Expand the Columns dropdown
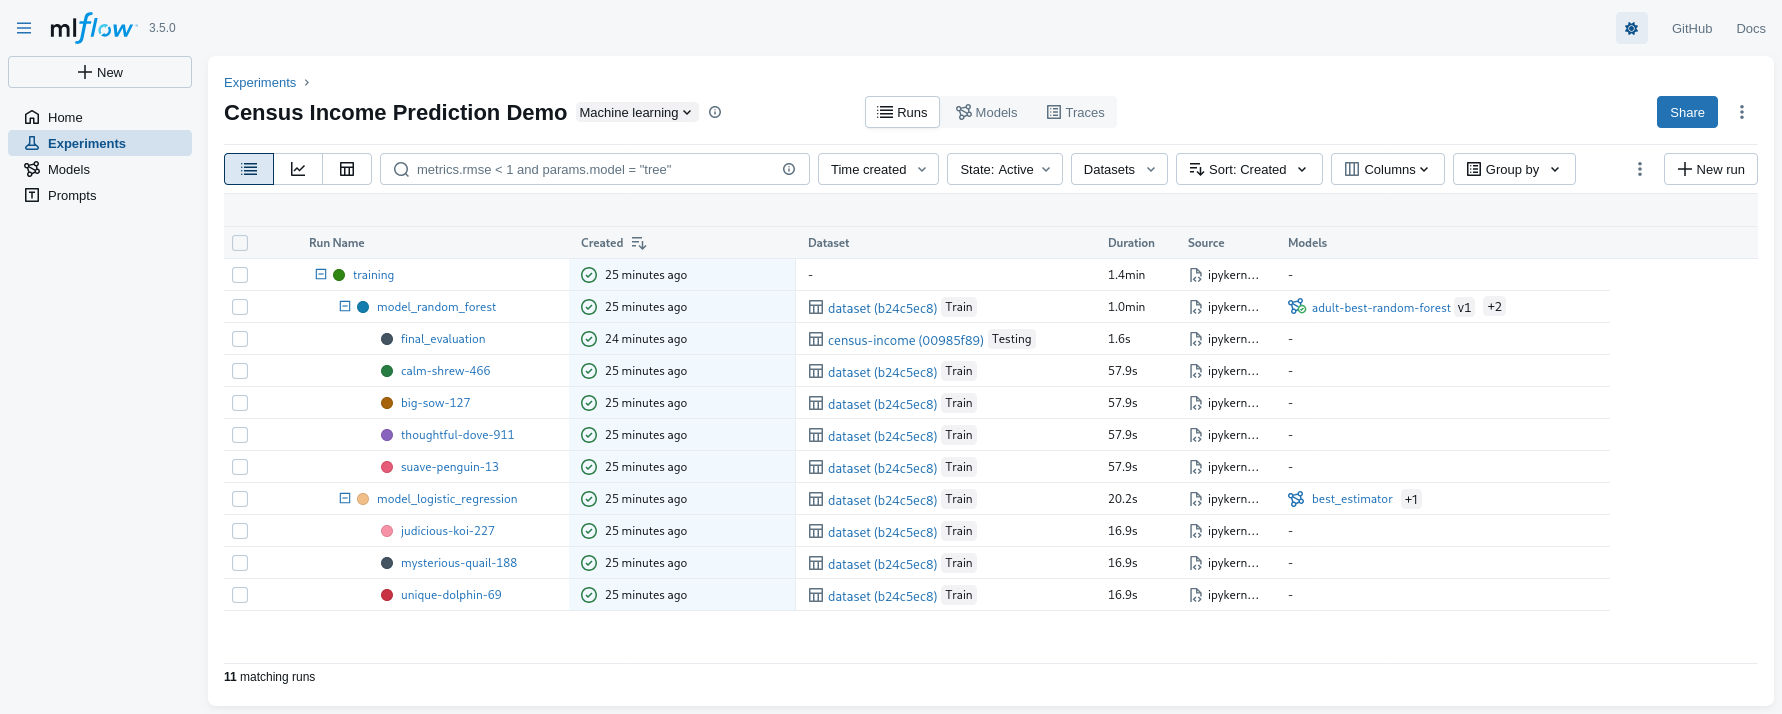Image resolution: width=1782 pixels, height=714 pixels. [1387, 169]
